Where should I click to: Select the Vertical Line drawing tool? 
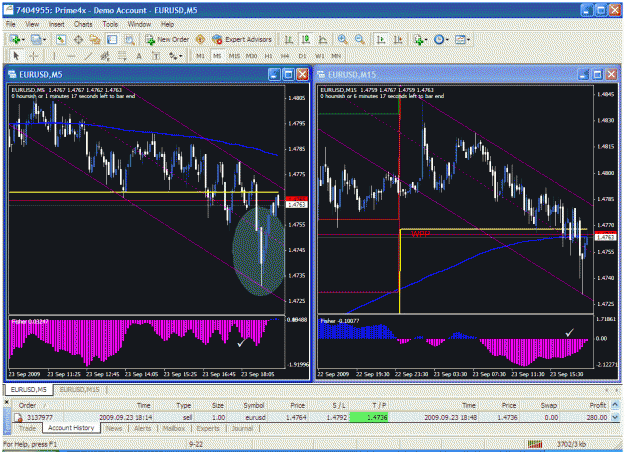pos(54,56)
